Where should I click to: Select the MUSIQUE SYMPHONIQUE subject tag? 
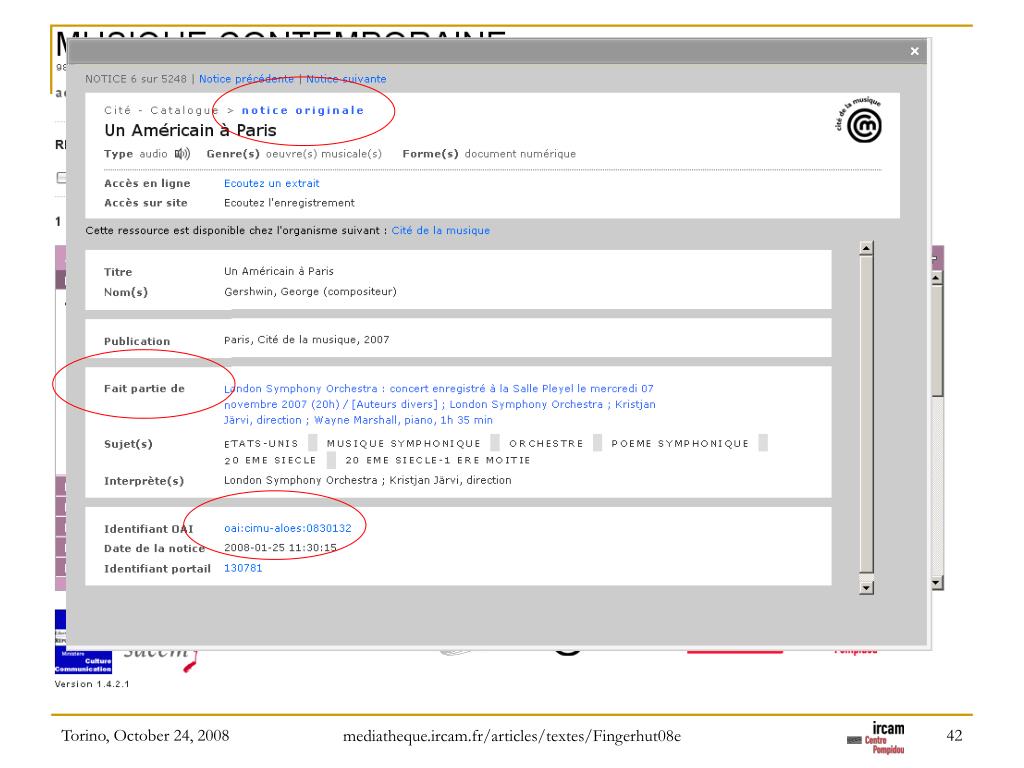pyautogui.click(x=404, y=444)
